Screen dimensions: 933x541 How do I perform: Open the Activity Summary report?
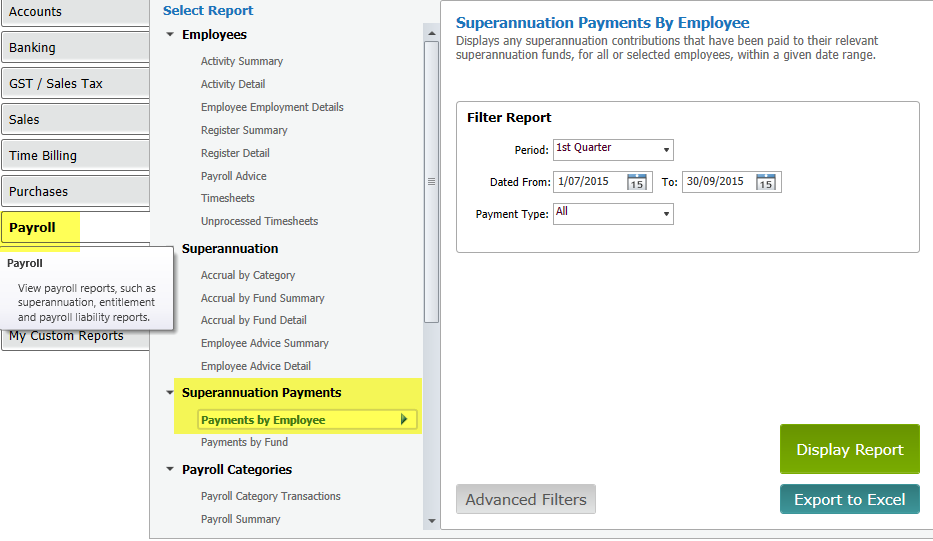pyautogui.click(x=241, y=61)
